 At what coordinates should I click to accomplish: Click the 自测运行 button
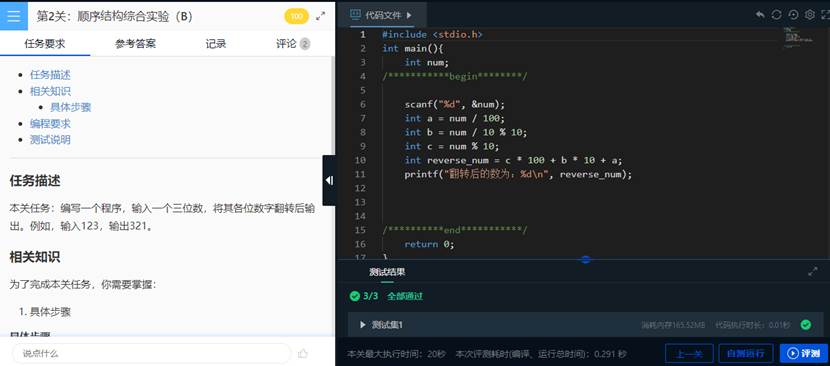(746, 353)
